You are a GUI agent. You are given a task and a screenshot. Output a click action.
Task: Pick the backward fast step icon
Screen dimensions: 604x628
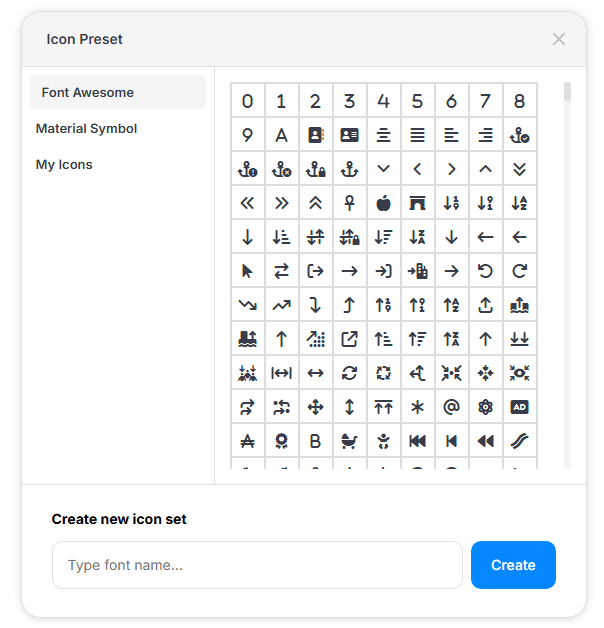(x=417, y=441)
